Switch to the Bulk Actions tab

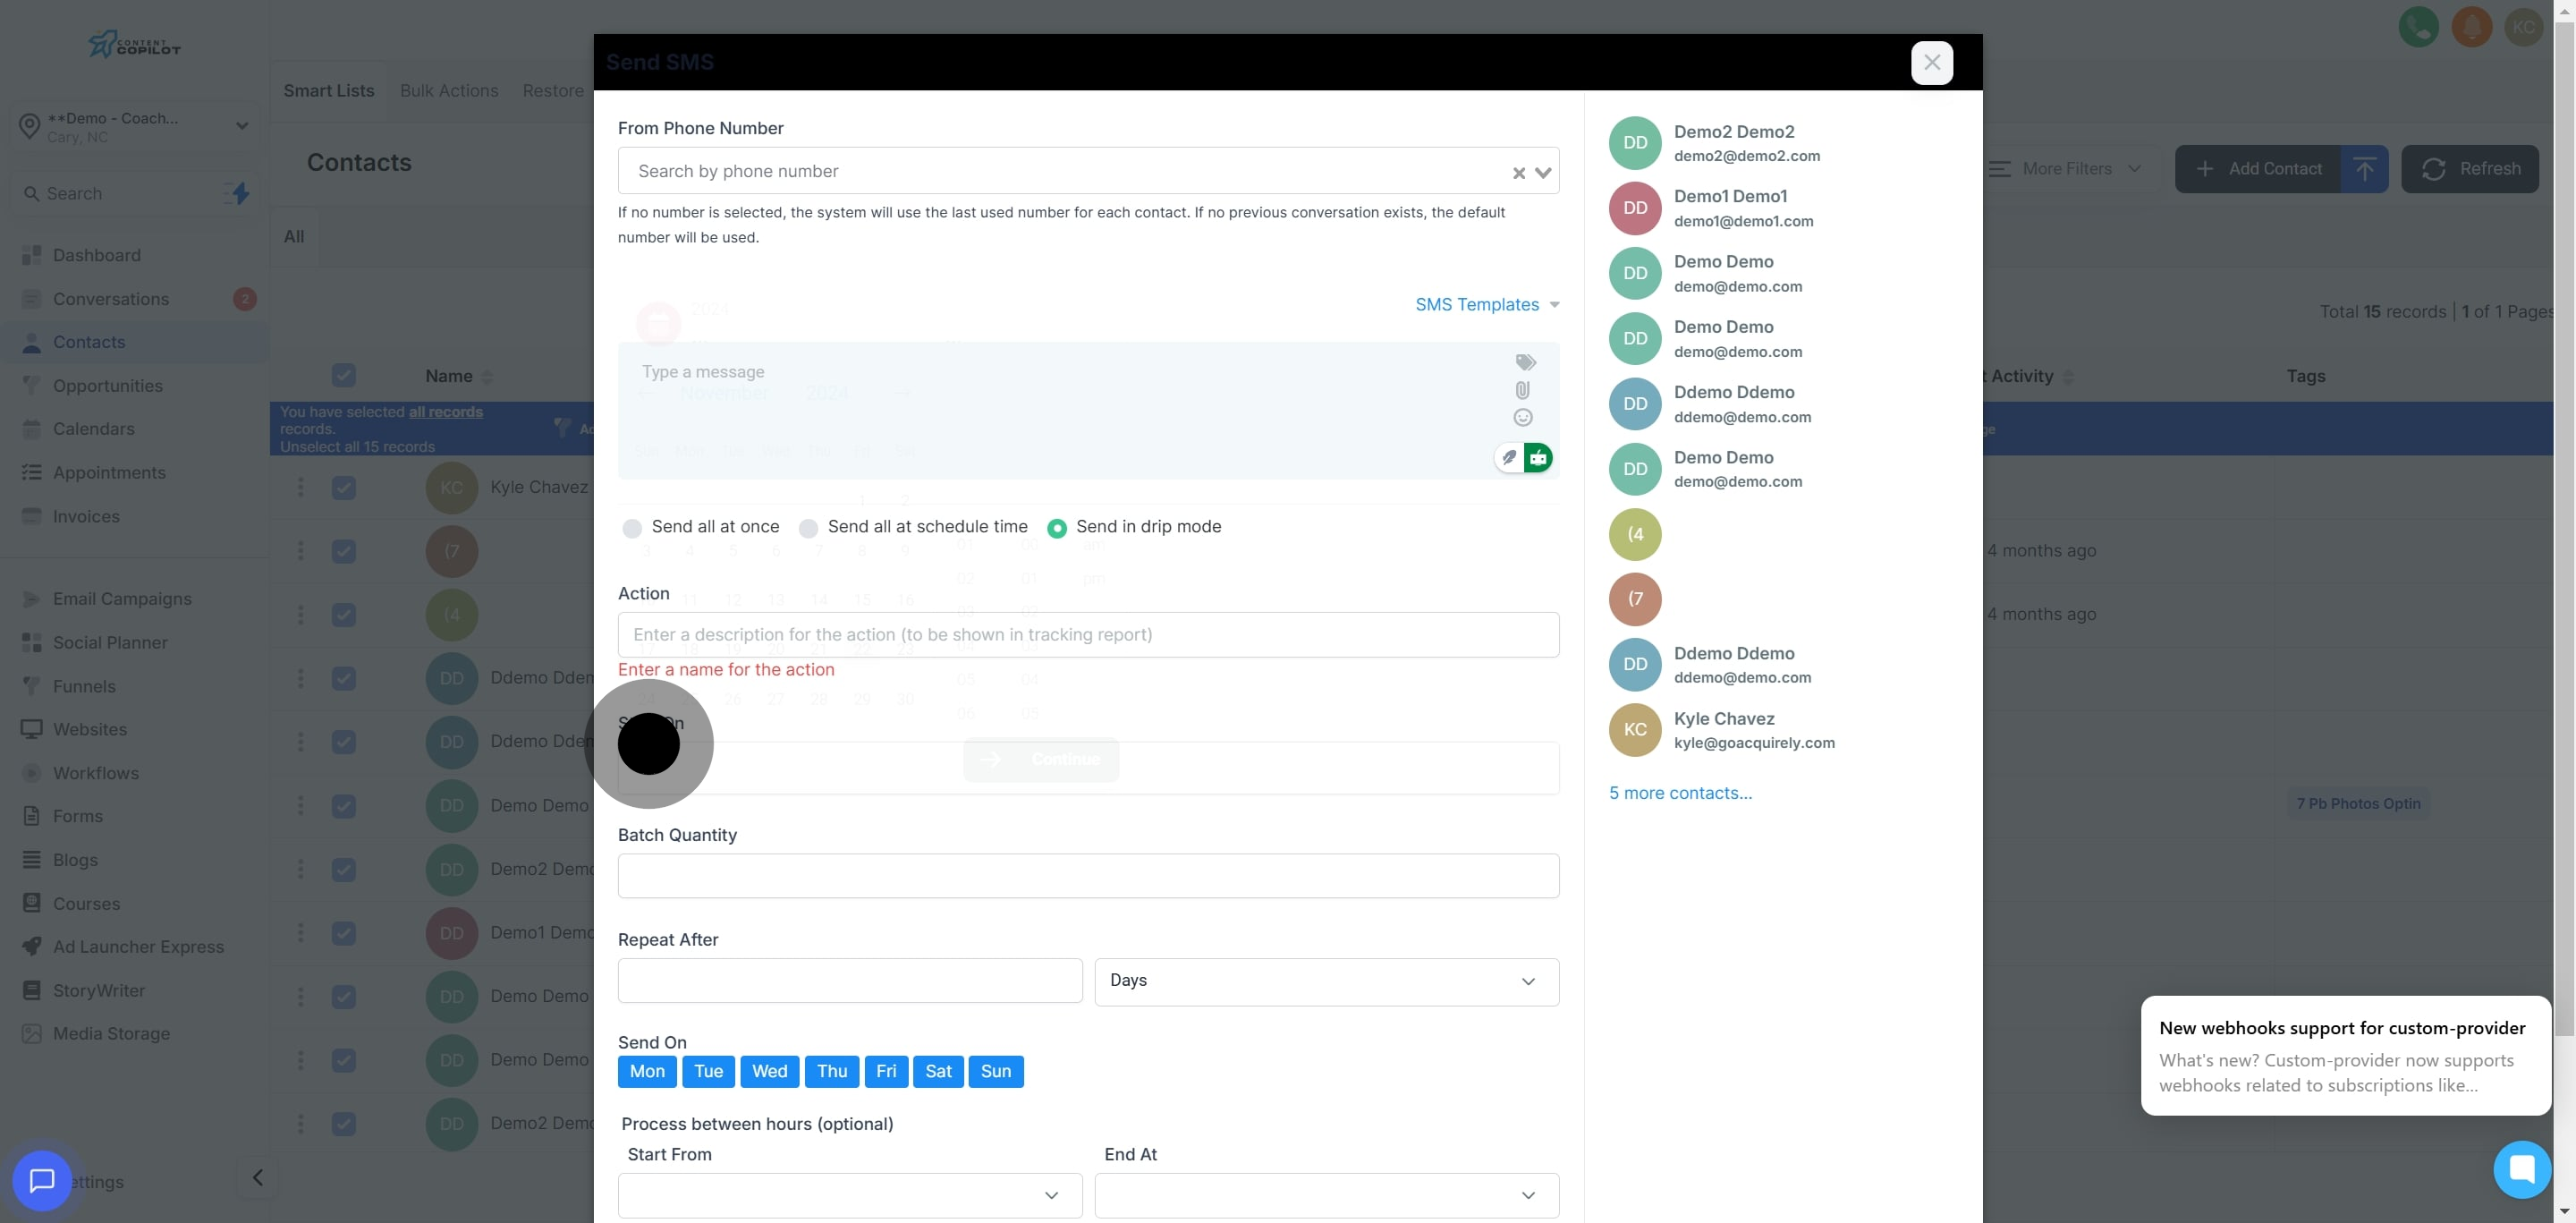pos(449,91)
